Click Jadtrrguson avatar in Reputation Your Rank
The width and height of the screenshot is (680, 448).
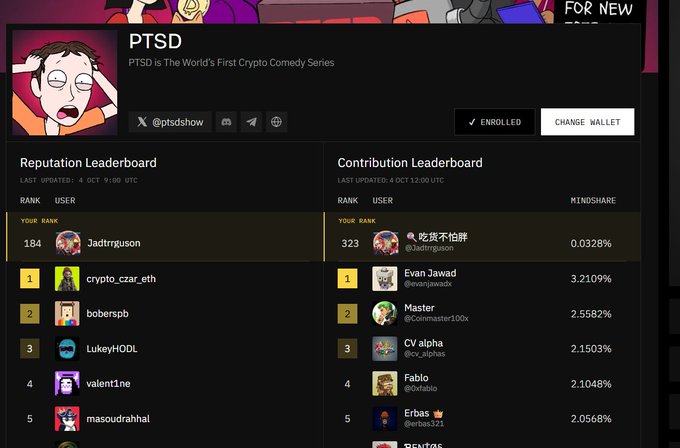(68, 243)
